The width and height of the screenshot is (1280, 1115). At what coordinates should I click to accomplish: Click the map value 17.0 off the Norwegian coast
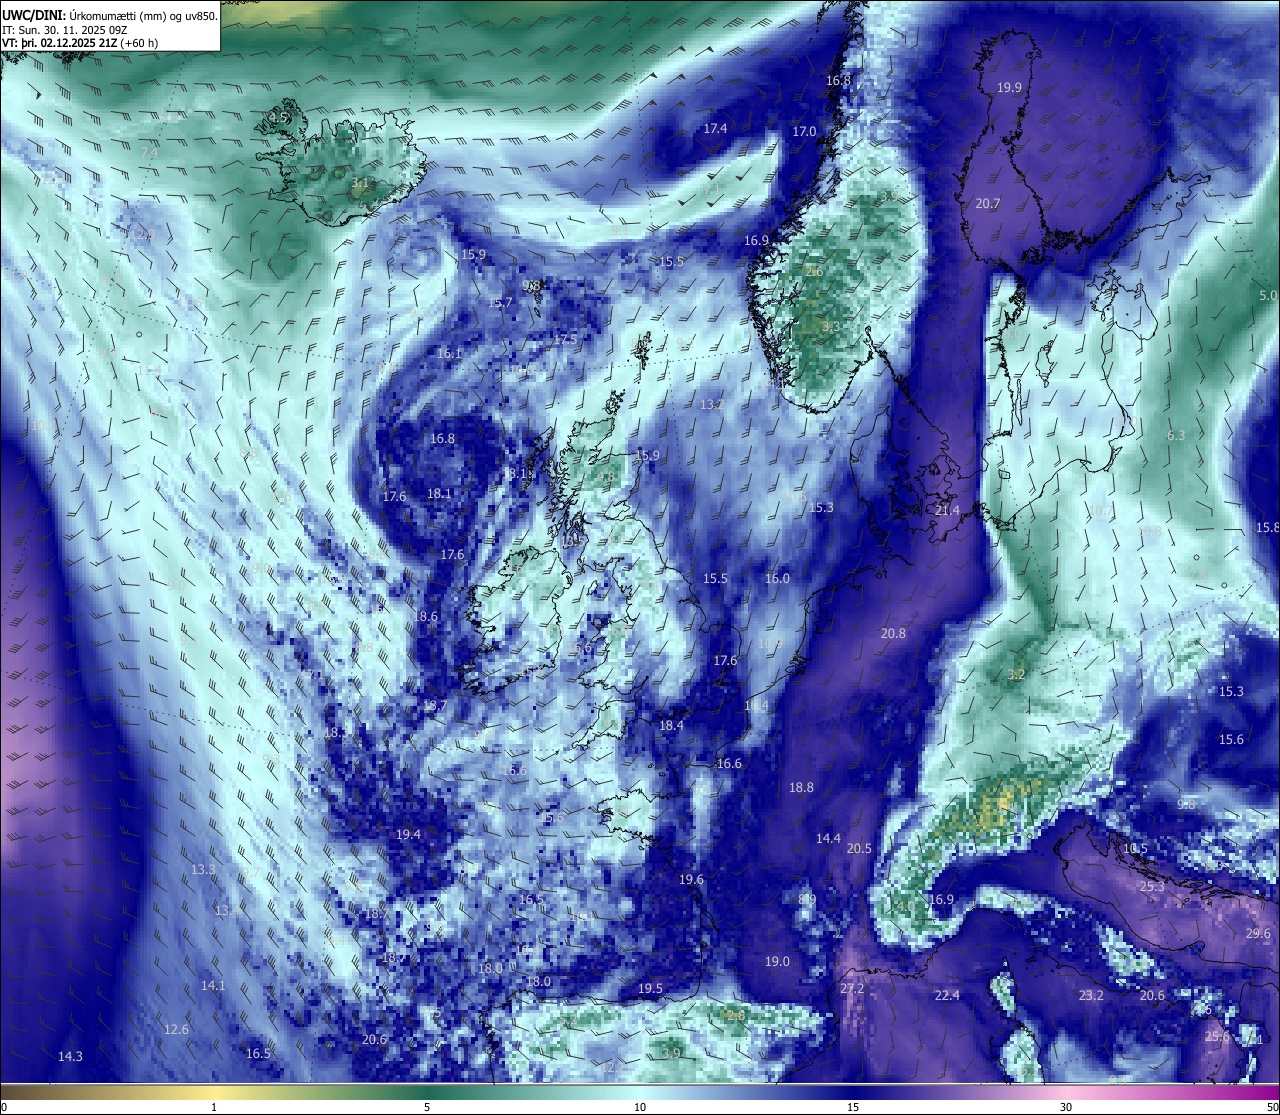[x=804, y=132]
